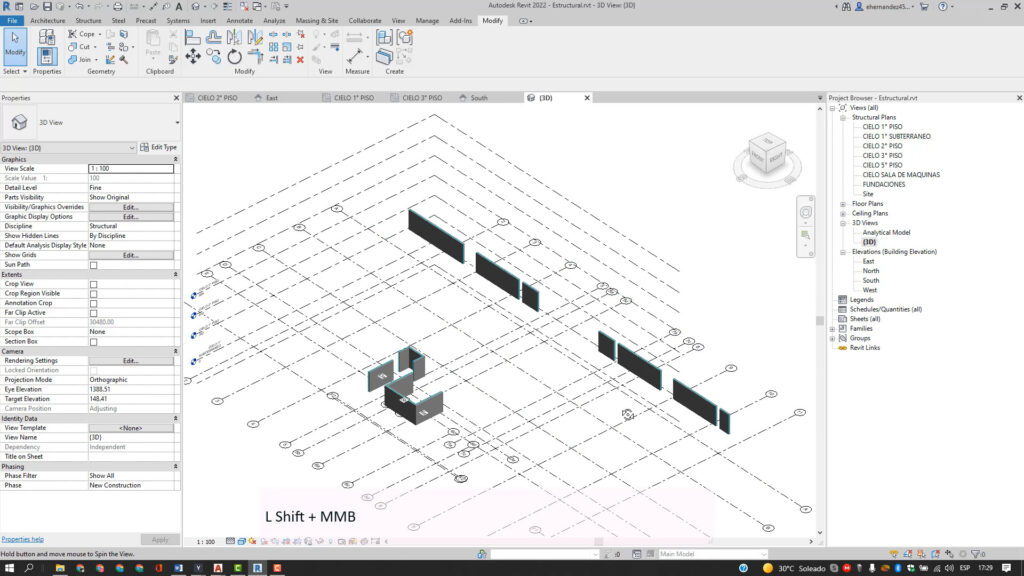Open the Properties help link
Screen dimensions: 1024x576
point(23,539)
